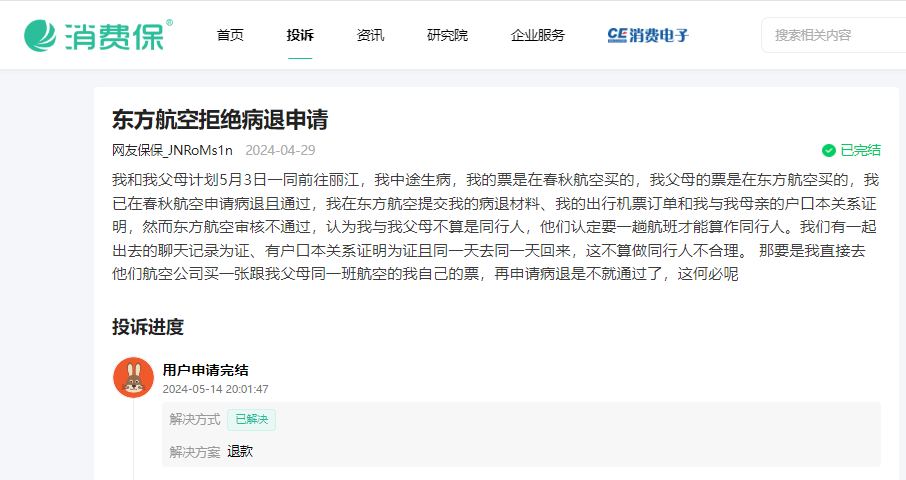
Task: Click the 投诉进度 section heading
Action: [x=148, y=327]
